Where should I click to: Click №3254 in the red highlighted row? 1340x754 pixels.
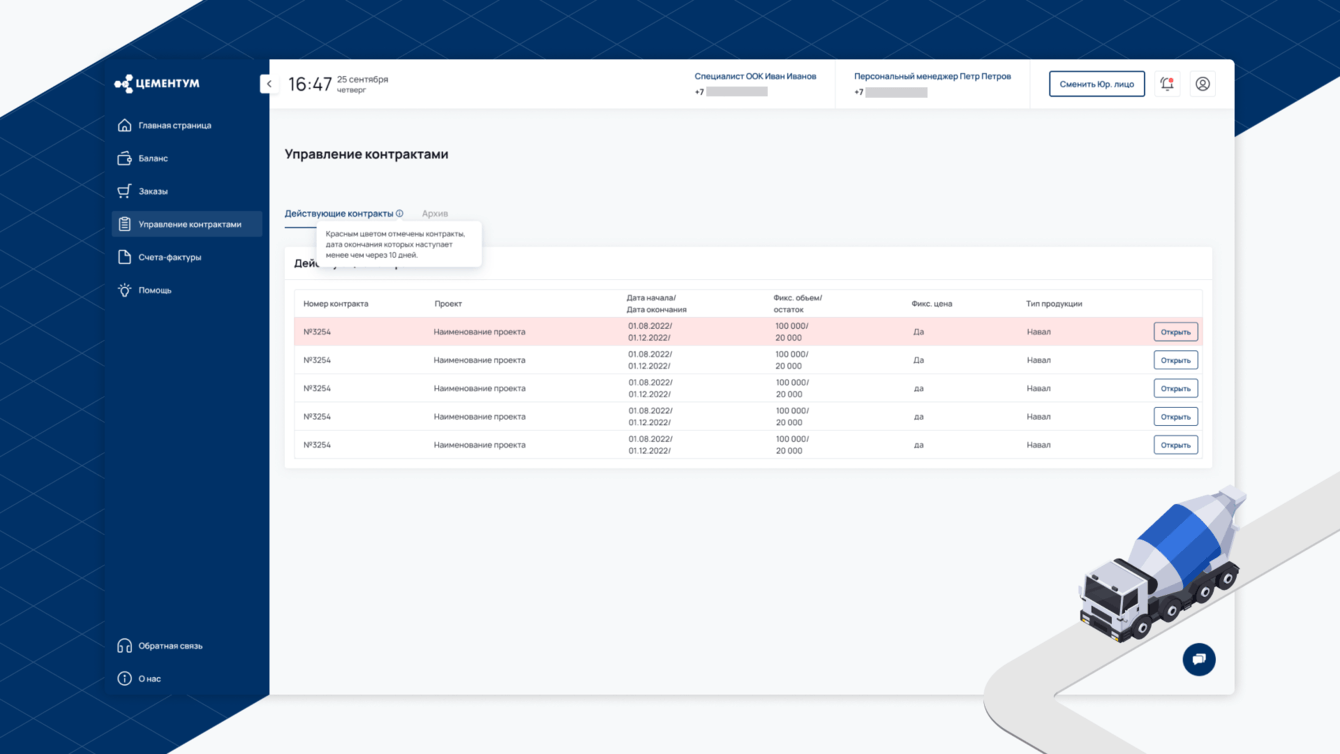pyautogui.click(x=317, y=332)
